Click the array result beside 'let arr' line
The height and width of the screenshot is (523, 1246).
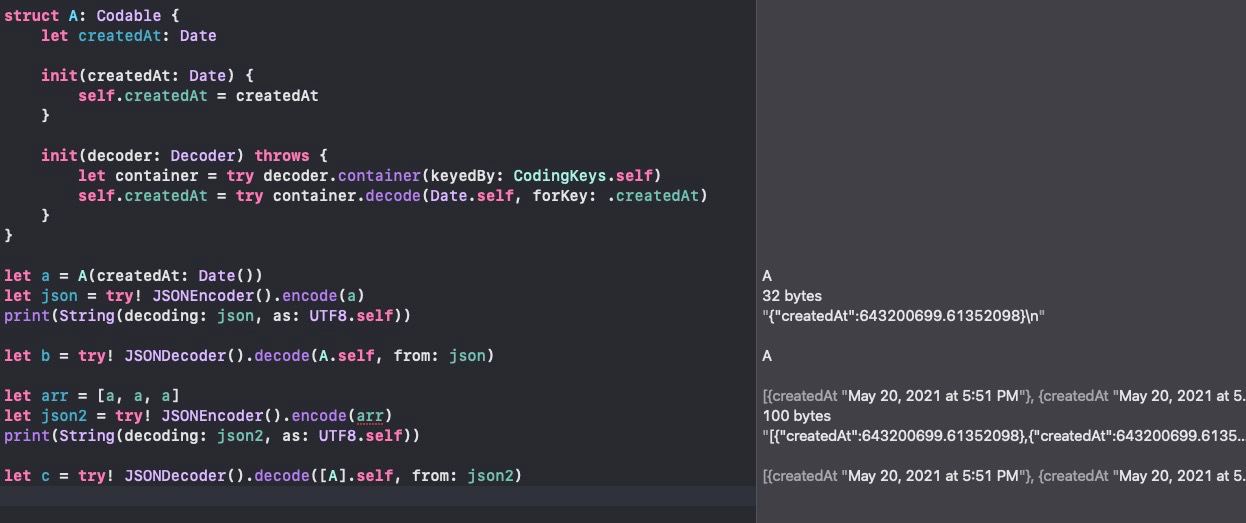1003,396
